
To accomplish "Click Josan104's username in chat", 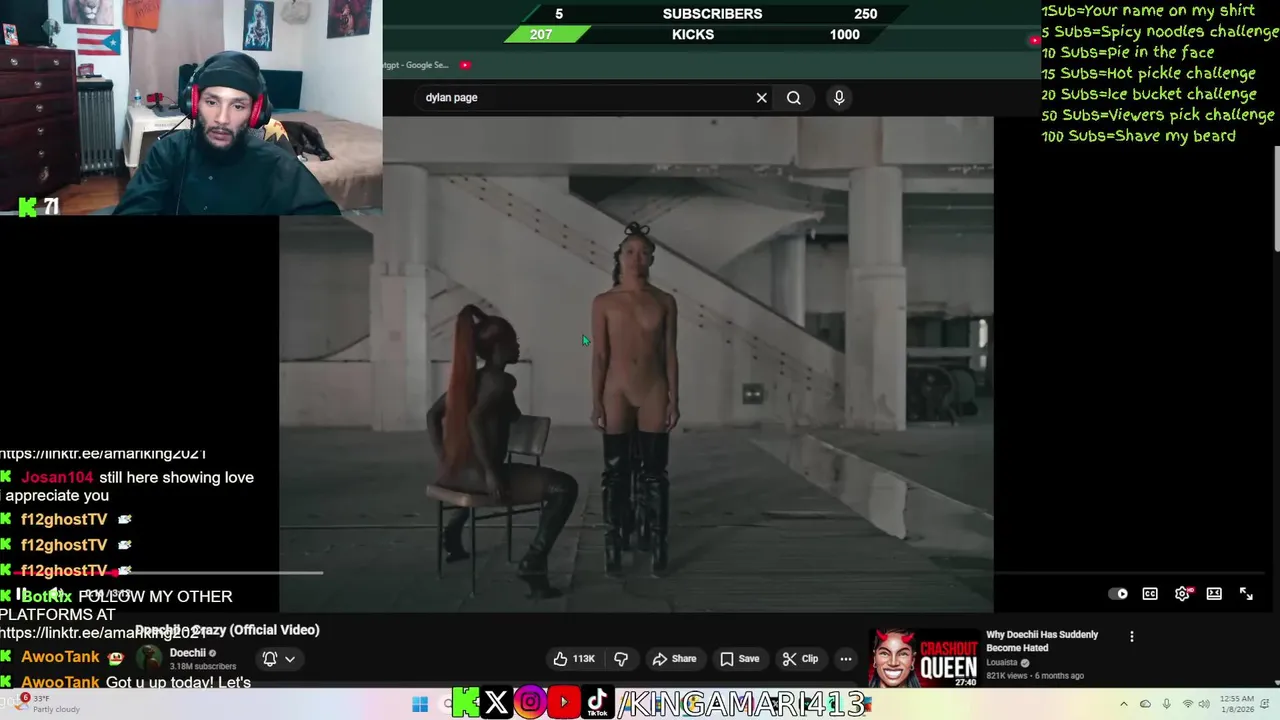I will click(x=56, y=478).
